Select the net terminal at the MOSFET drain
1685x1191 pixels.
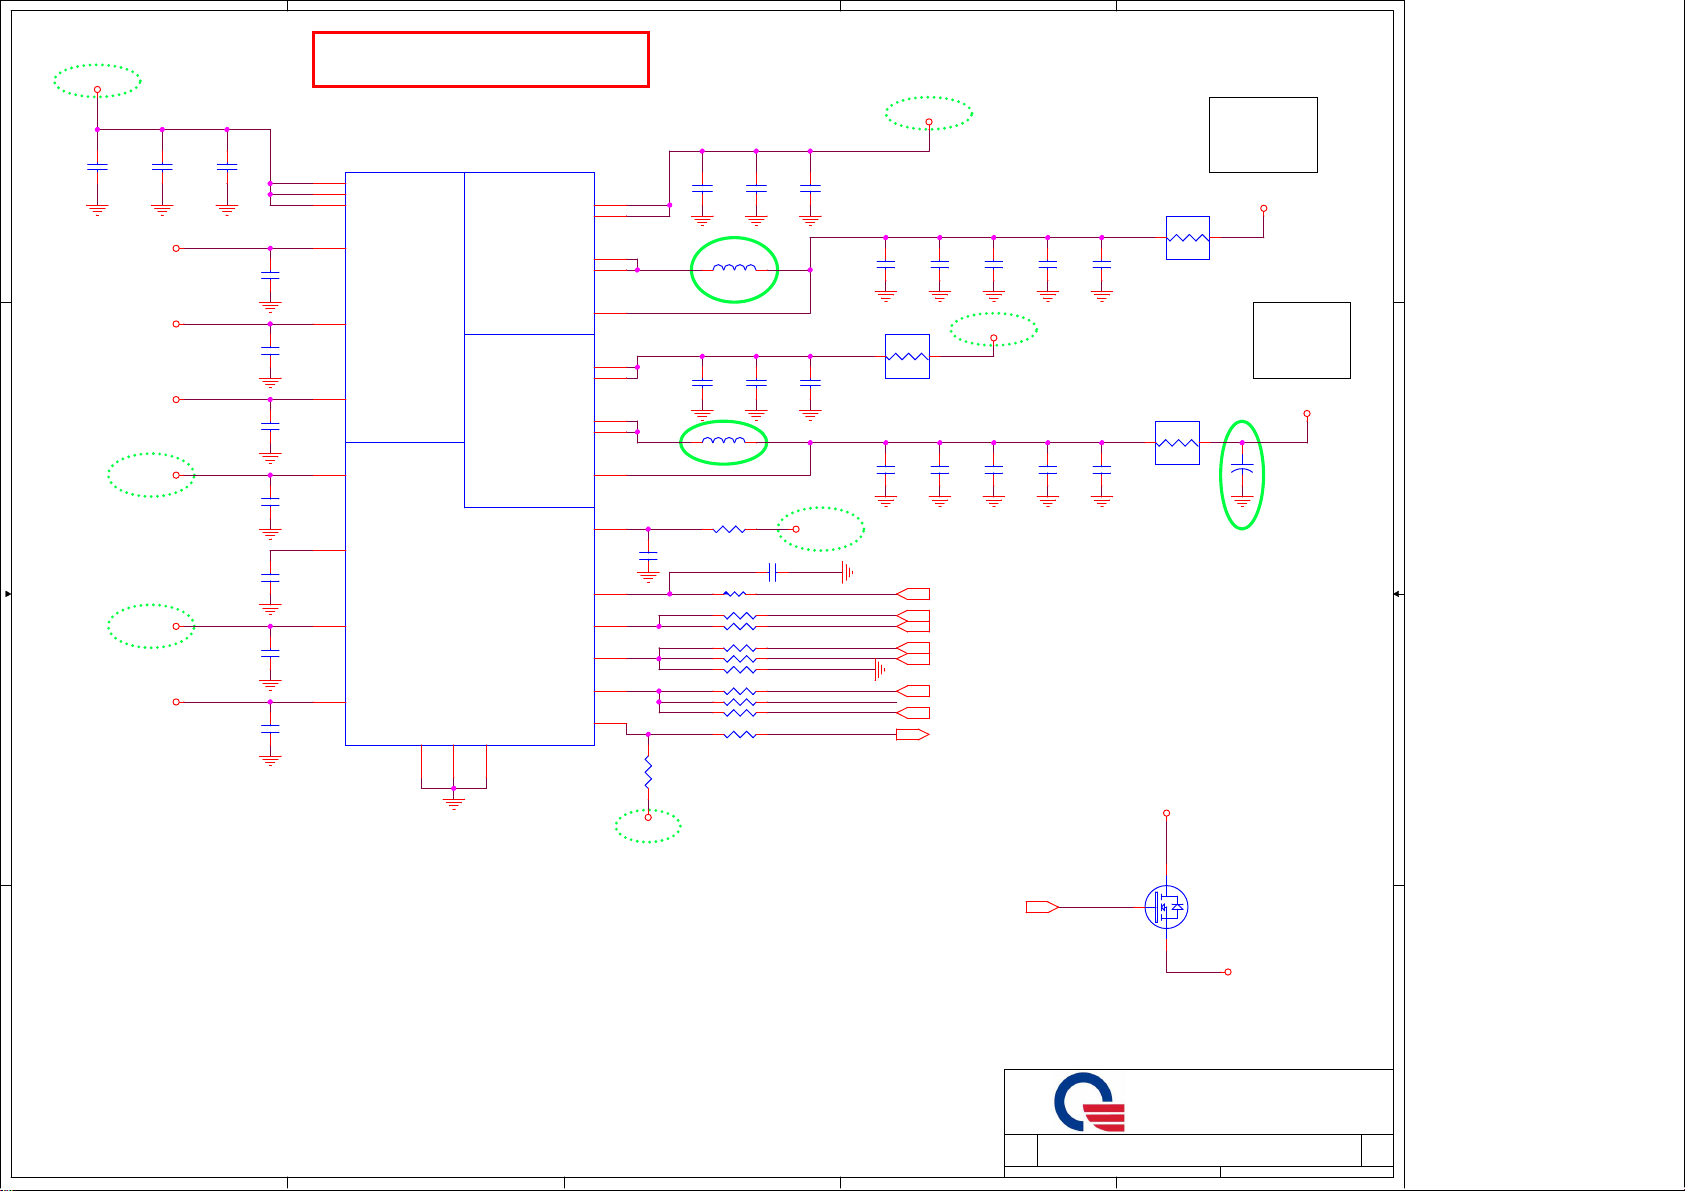coord(1166,814)
